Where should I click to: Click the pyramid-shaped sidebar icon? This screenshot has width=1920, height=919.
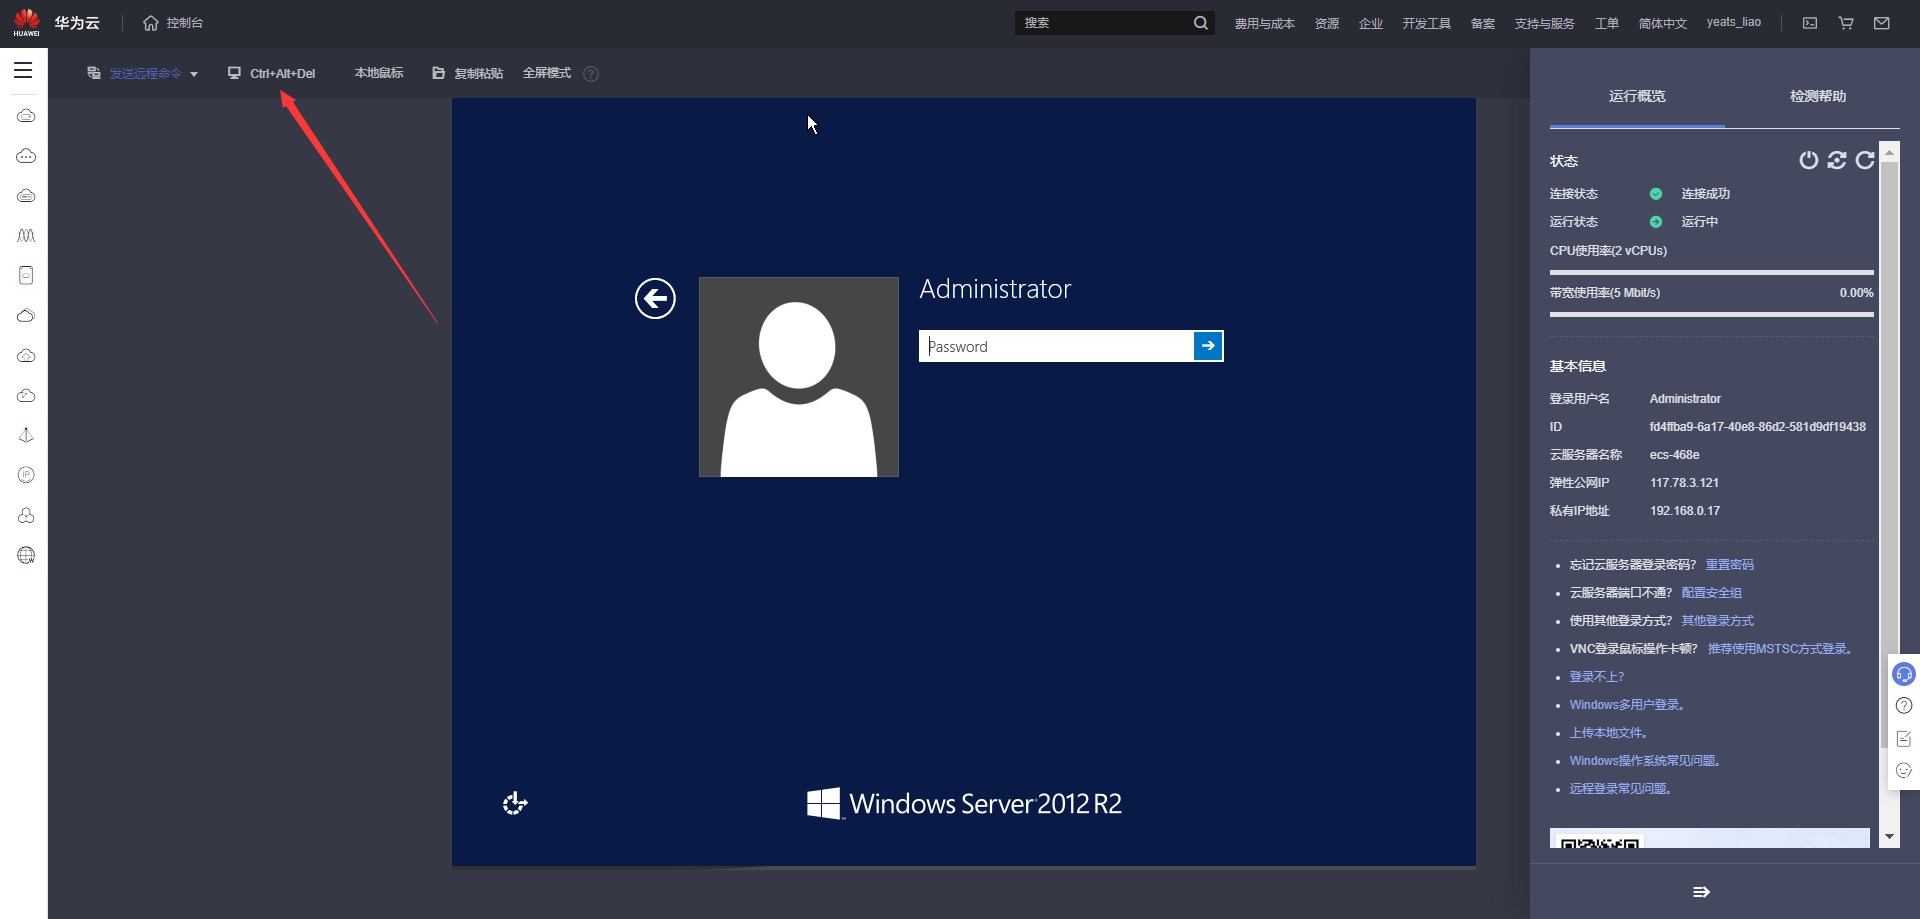(26, 435)
